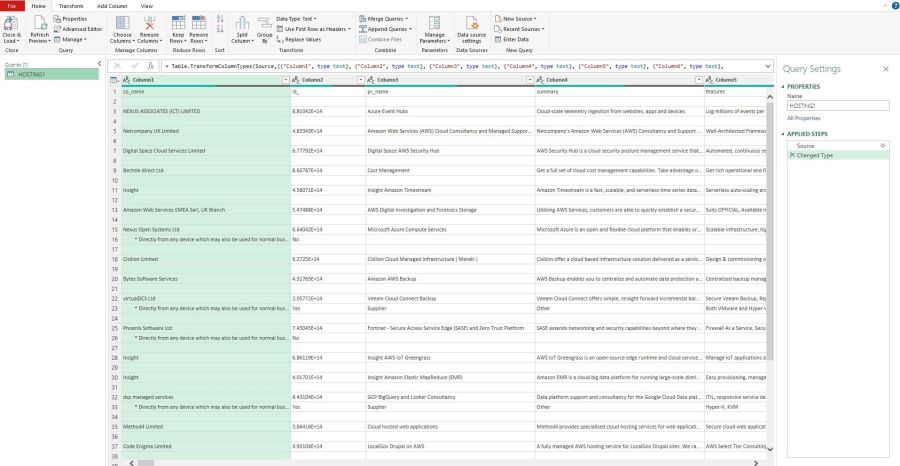This screenshot has width=900, height=466.
Task: Open the Column1 filter dropdown
Action: pos(286,80)
